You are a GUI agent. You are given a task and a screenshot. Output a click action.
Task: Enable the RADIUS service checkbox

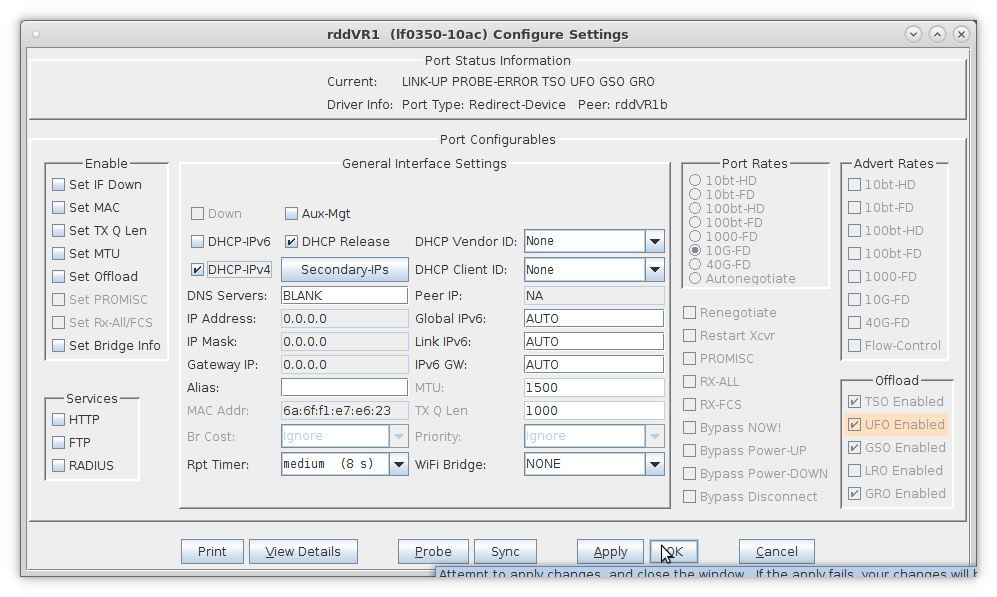click(x=59, y=466)
